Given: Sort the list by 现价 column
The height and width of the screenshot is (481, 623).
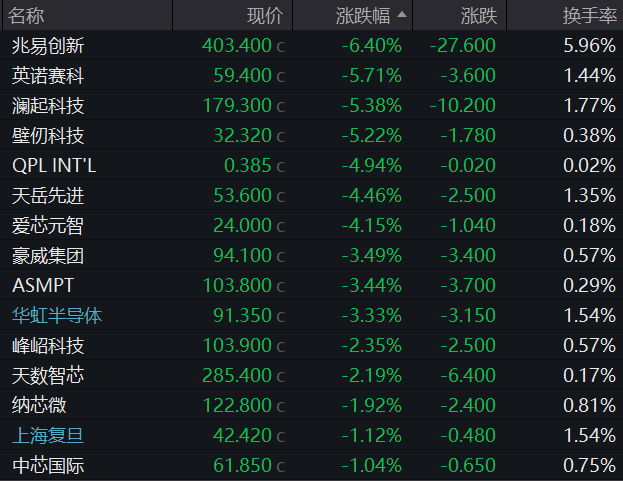Looking at the screenshot, I should (x=265, y=16).
